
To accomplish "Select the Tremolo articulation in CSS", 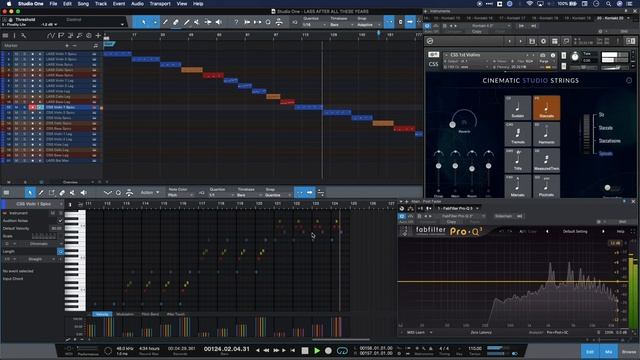I will coord(518,134).
